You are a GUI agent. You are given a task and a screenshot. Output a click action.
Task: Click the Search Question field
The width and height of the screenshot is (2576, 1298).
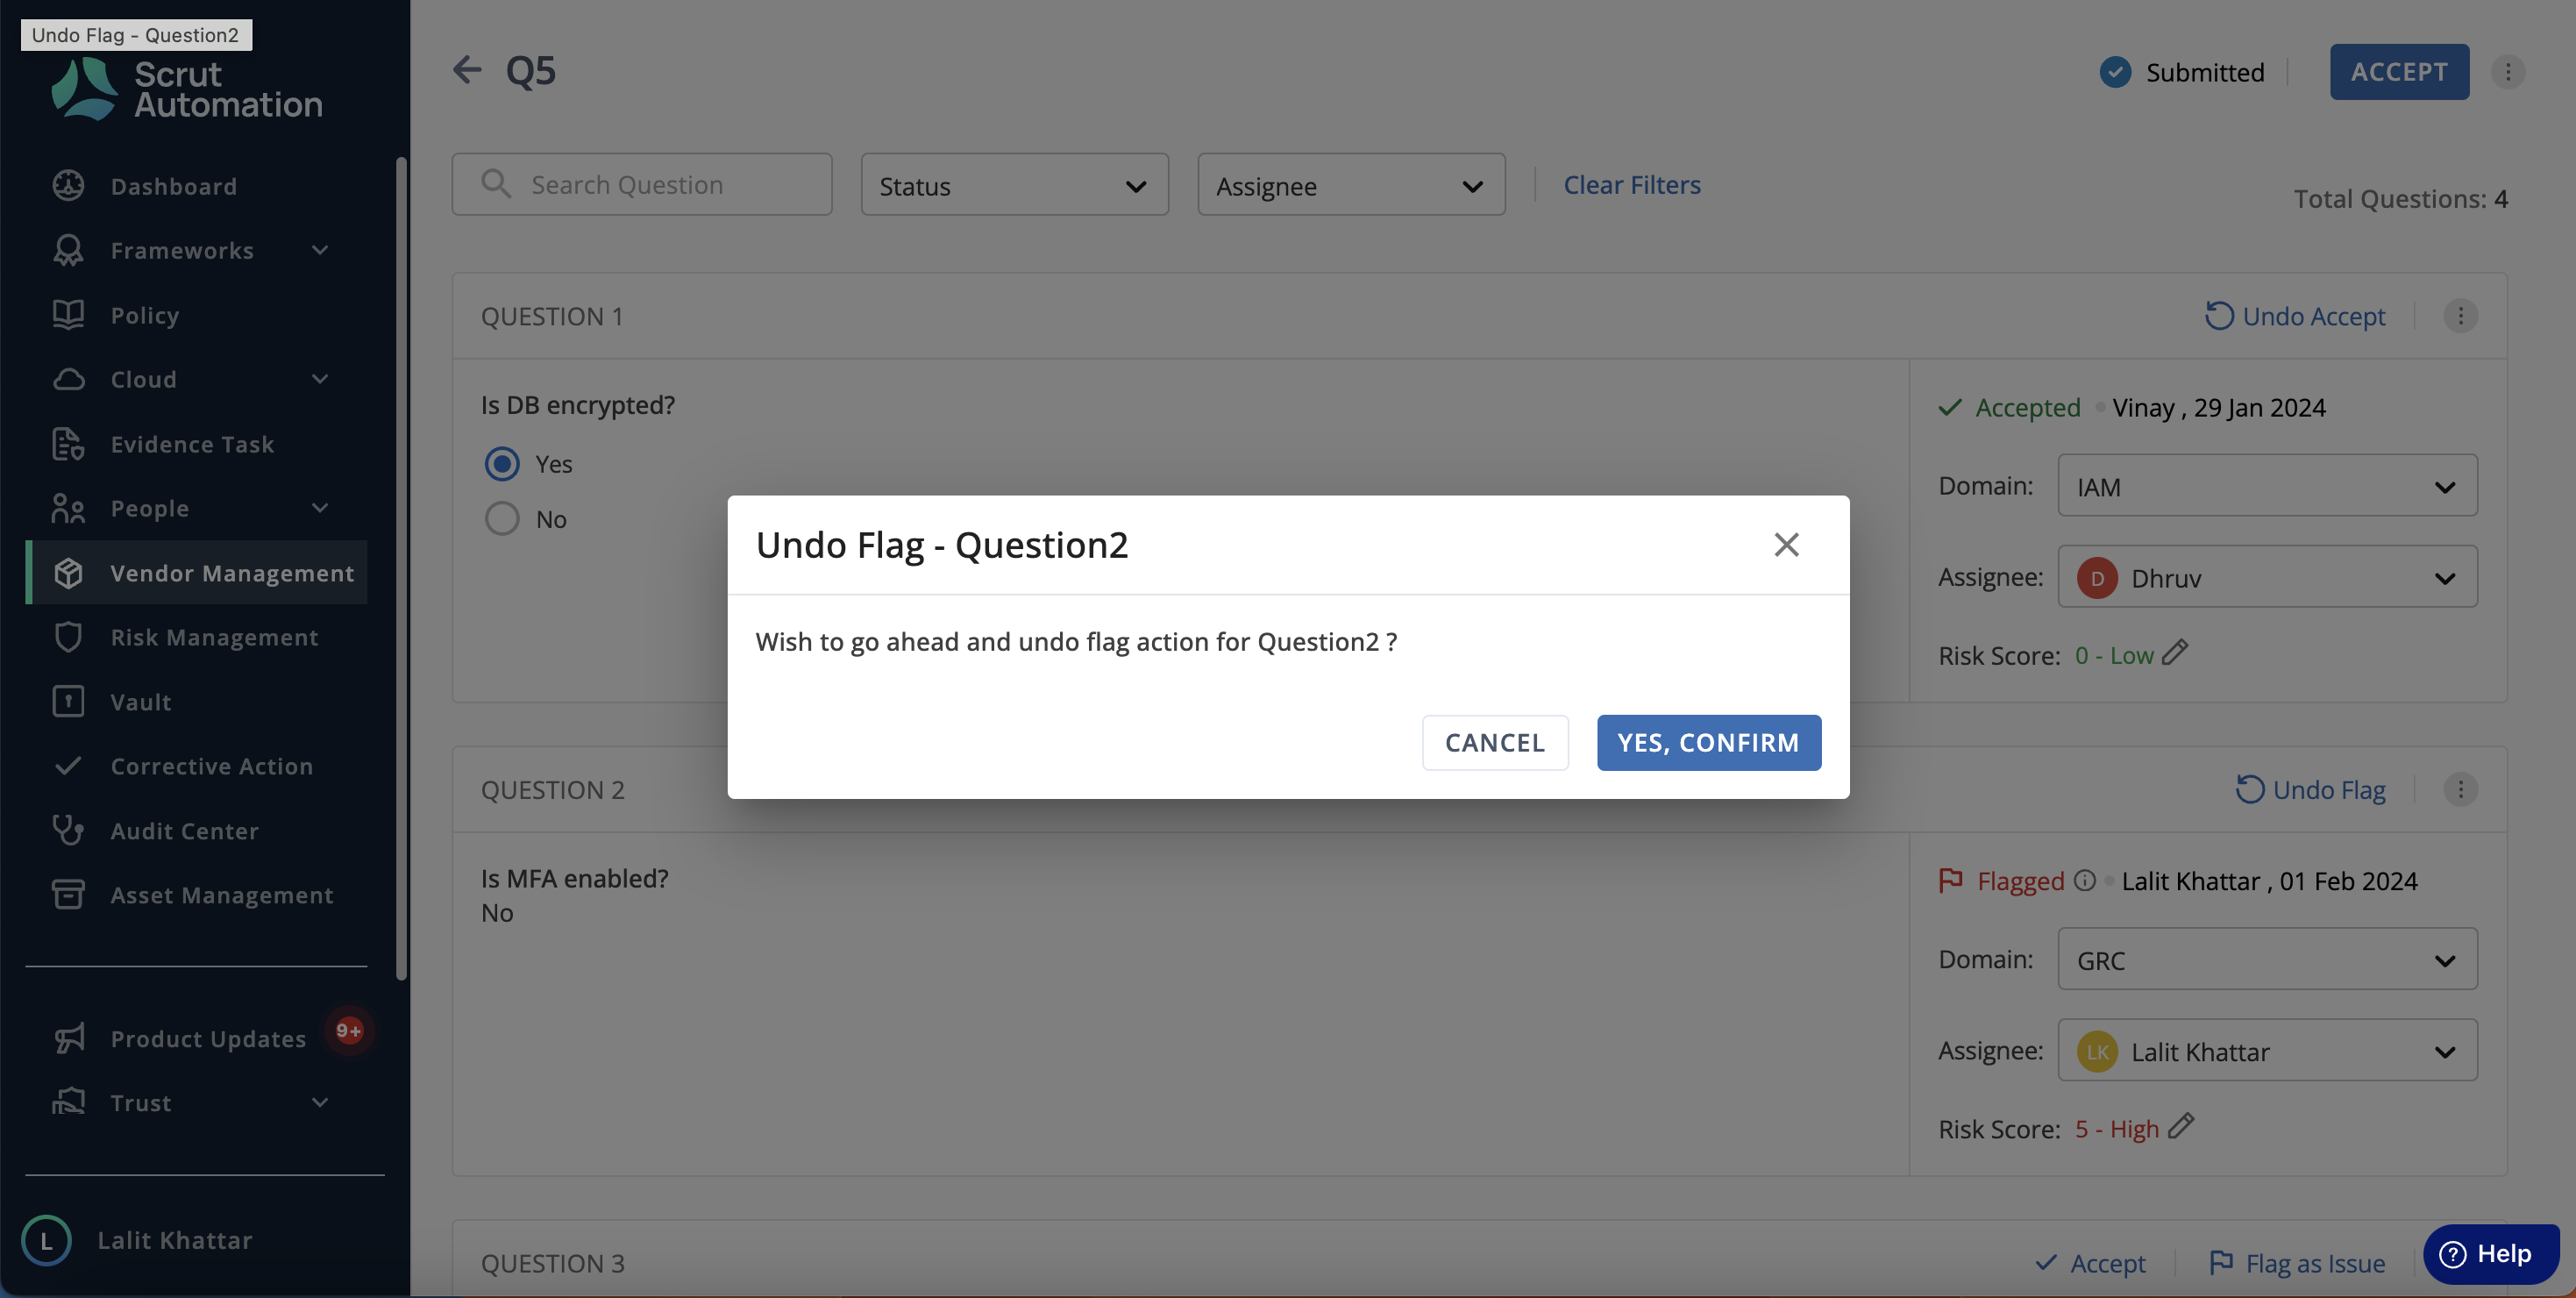tap(642, 184)
